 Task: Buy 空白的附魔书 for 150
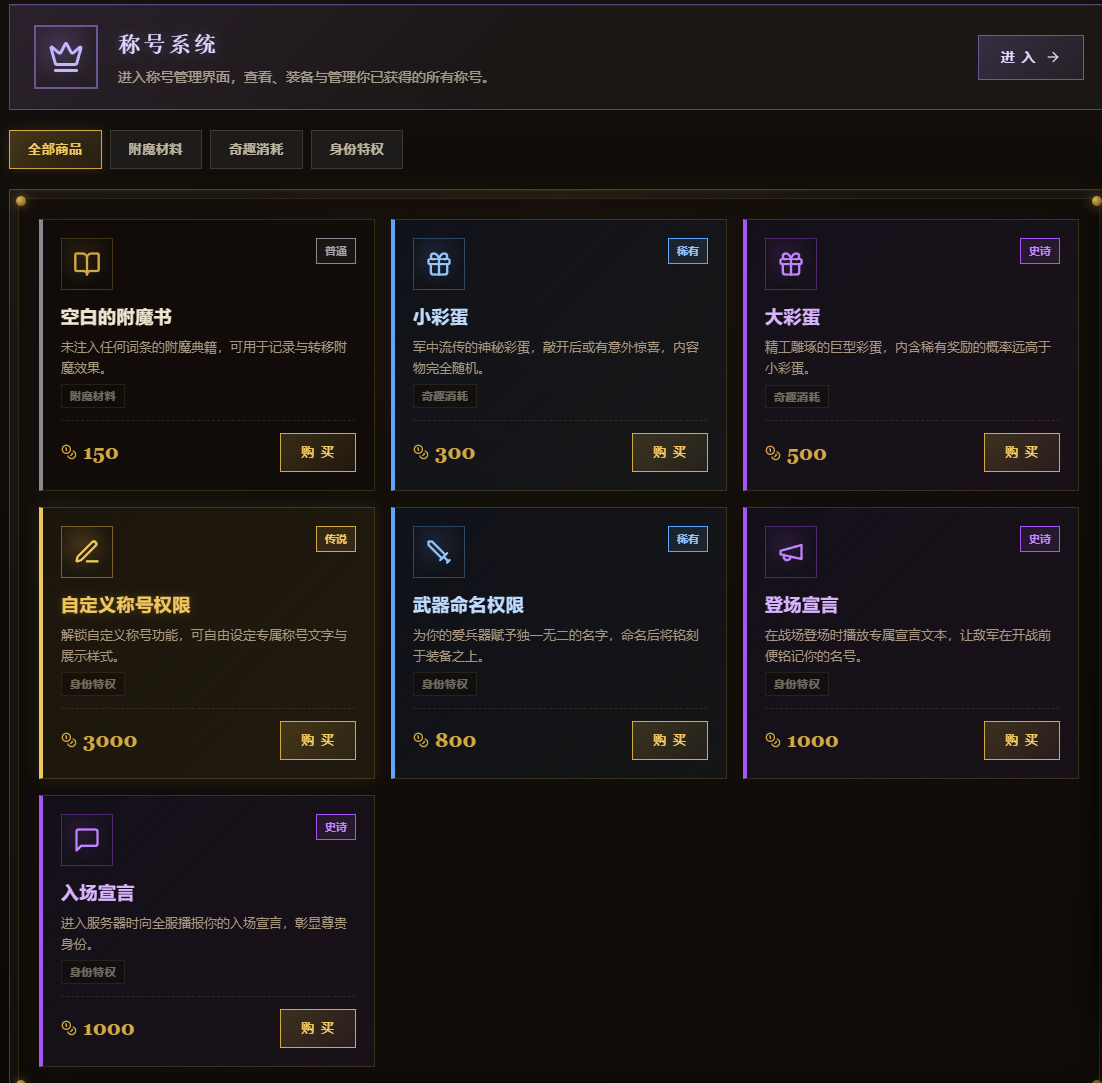318,453
